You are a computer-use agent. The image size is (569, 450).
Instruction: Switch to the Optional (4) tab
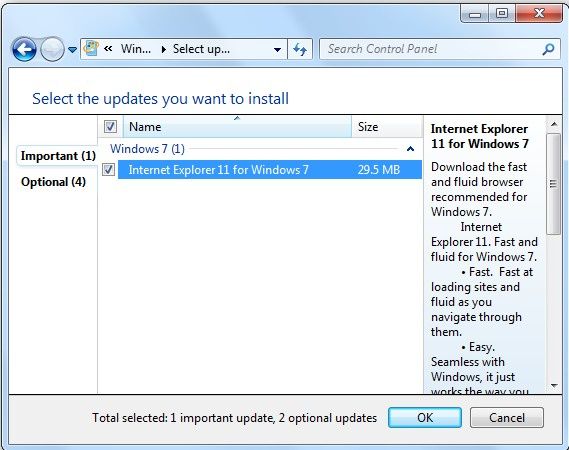(x=54, y=182)
